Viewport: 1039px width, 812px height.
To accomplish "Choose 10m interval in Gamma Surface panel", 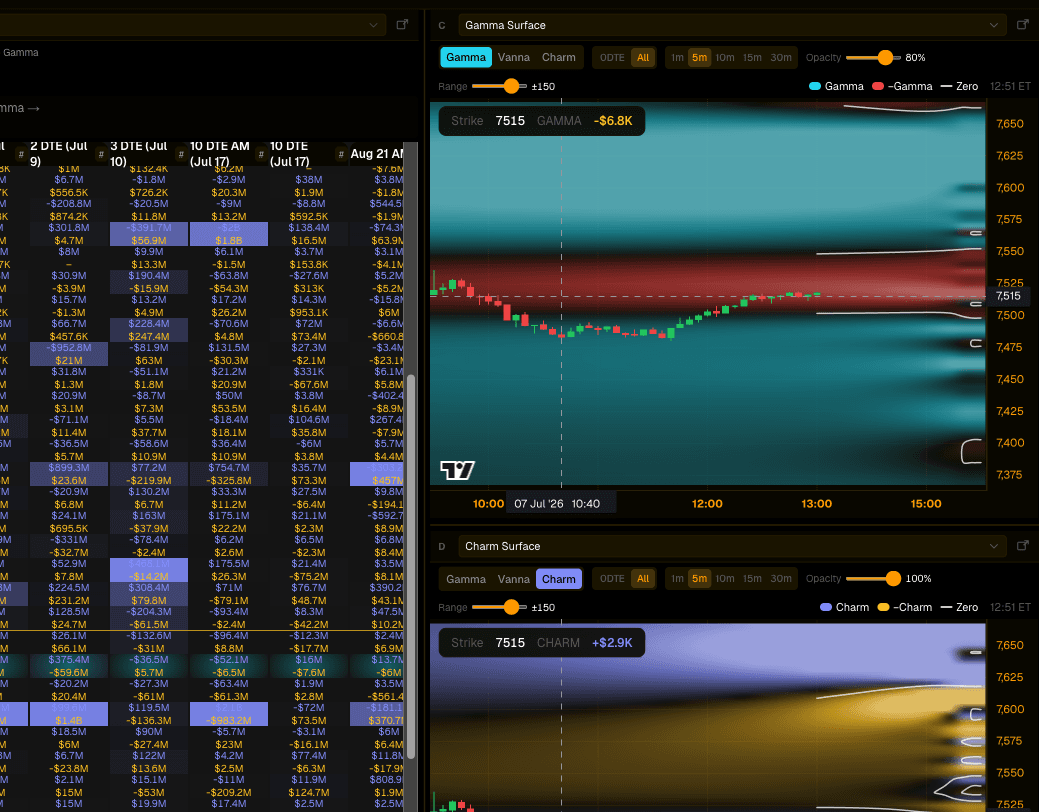I will coord(725,58).
